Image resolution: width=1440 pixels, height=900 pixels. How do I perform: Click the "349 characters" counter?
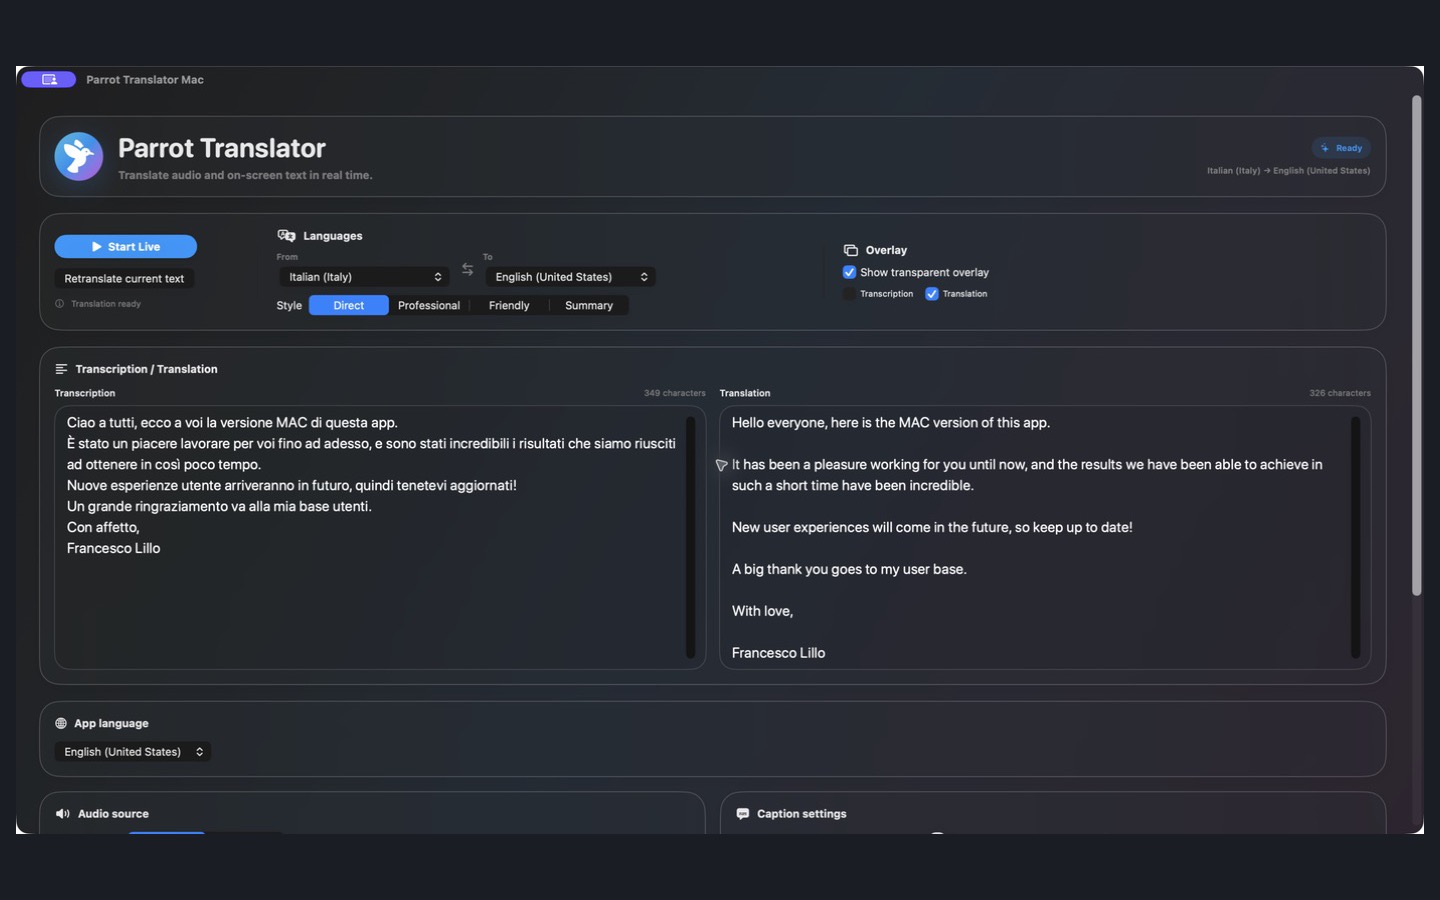click(x=675, y=393)
